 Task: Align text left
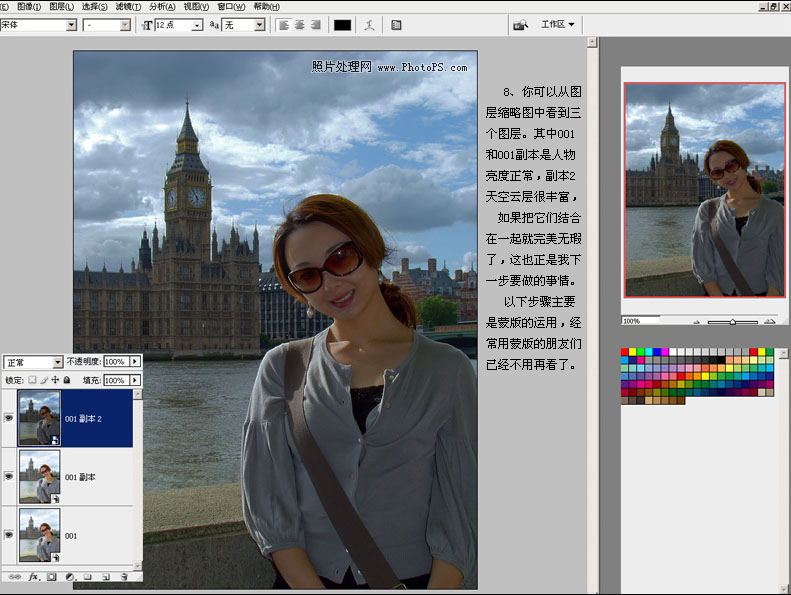pyautogui.click(x=284, y=25)
